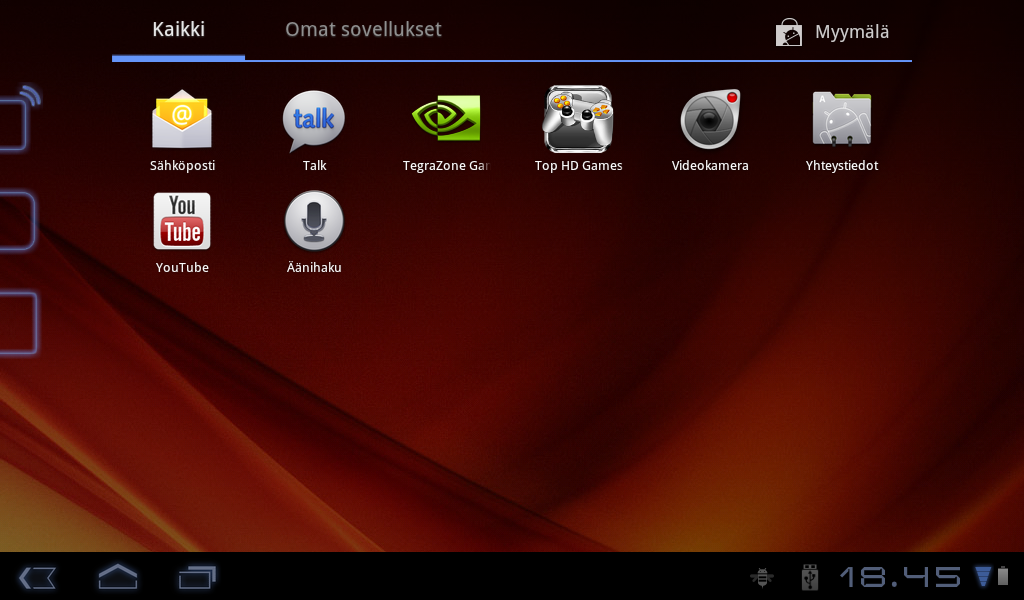
Task: Switch to the Kaikki tab
Action: pos(178,29)
